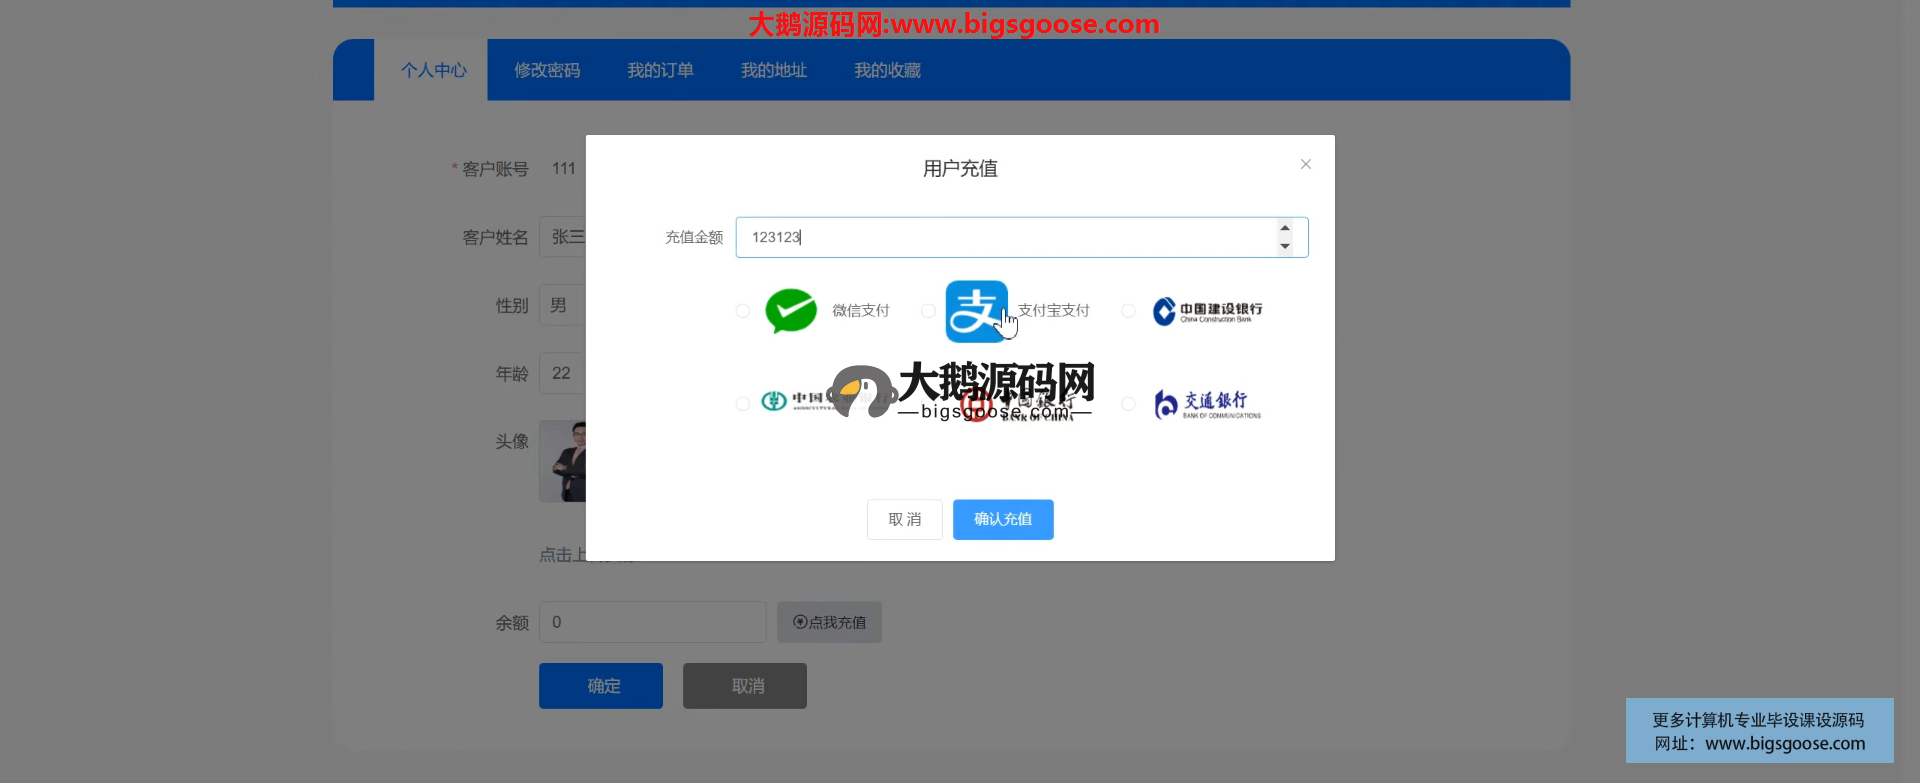Click the white 取消 button in dialog
The width and height of the screenshot is (1920, 783).
point(904,520)
